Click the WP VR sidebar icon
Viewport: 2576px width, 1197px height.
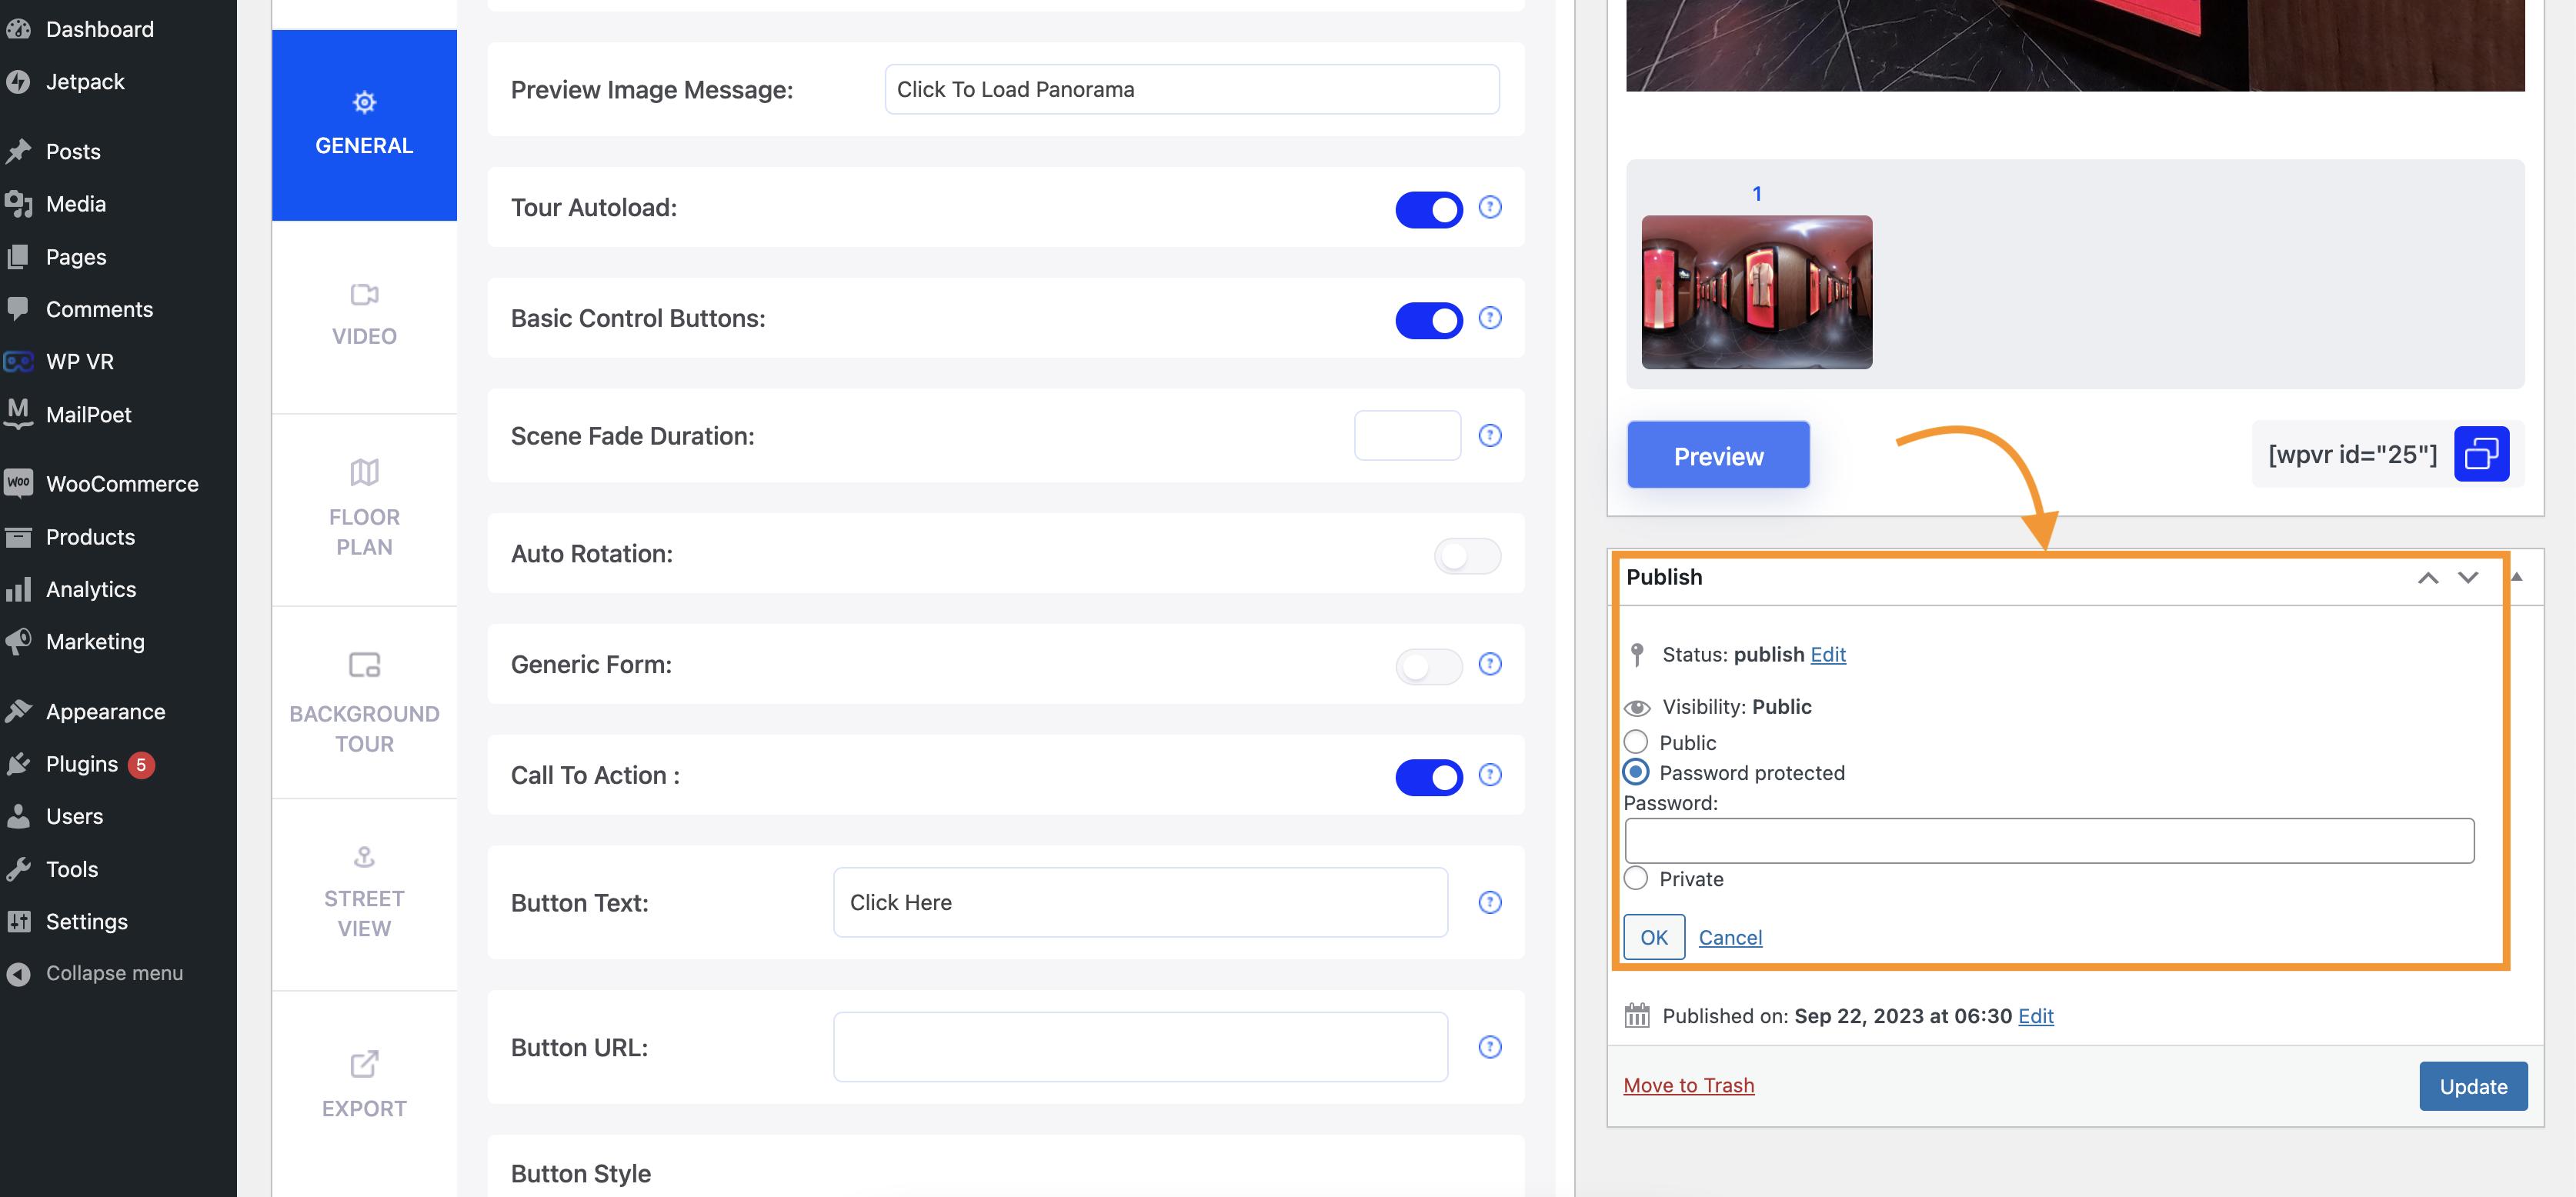coord(20,359)
